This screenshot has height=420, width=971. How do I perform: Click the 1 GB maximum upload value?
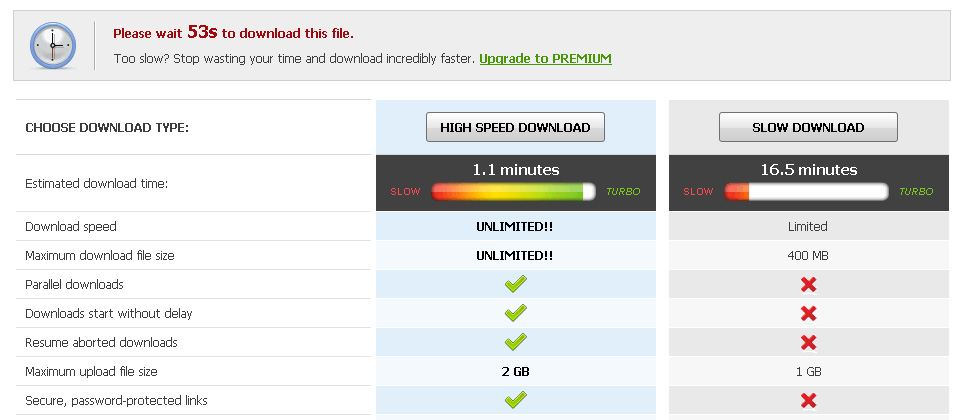808,372
